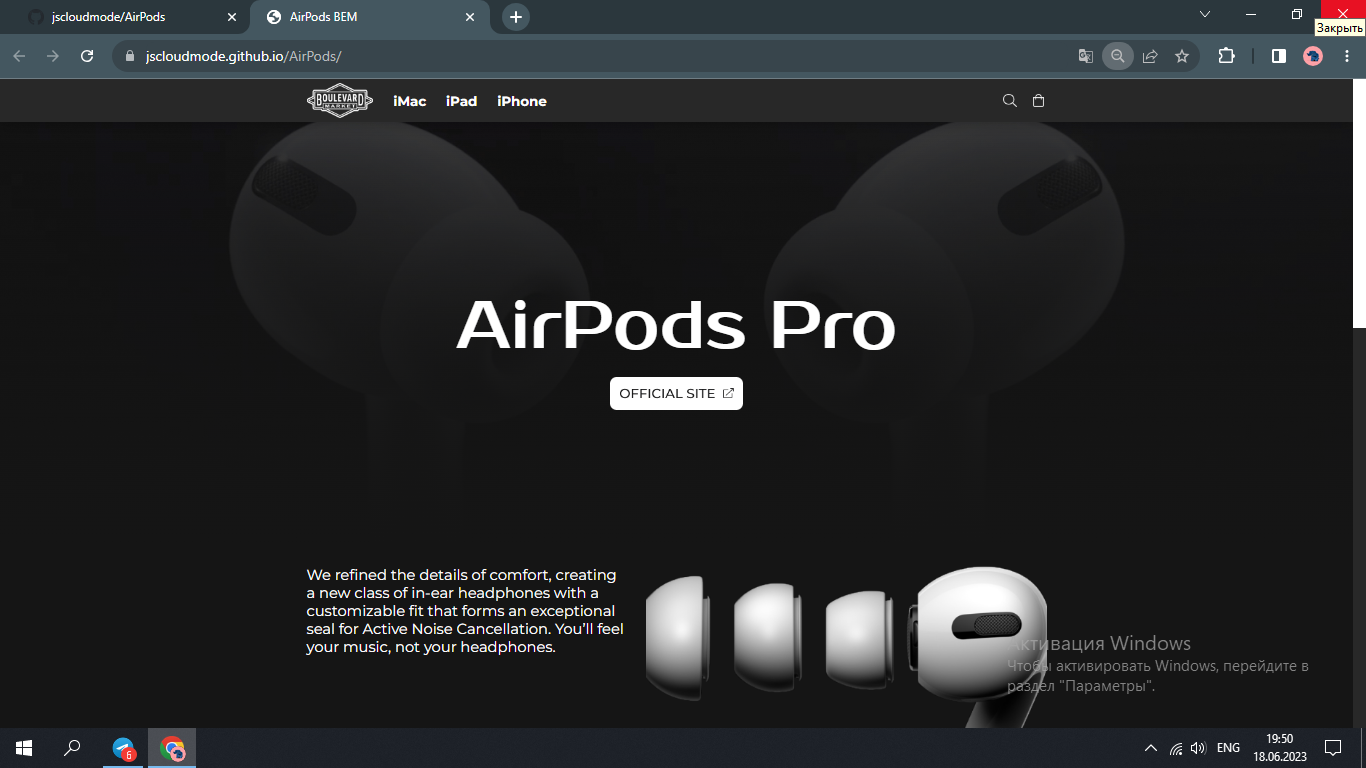Click the AirPods Pro heading
This screenshot has height=768, width=1366.
click(x=676, y=324)
